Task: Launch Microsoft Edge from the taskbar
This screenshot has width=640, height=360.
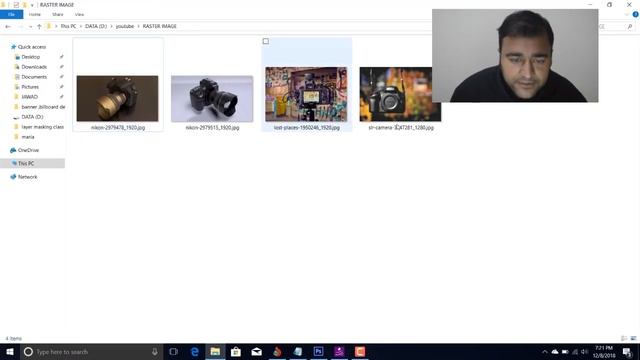Action: tap(195, 351)
